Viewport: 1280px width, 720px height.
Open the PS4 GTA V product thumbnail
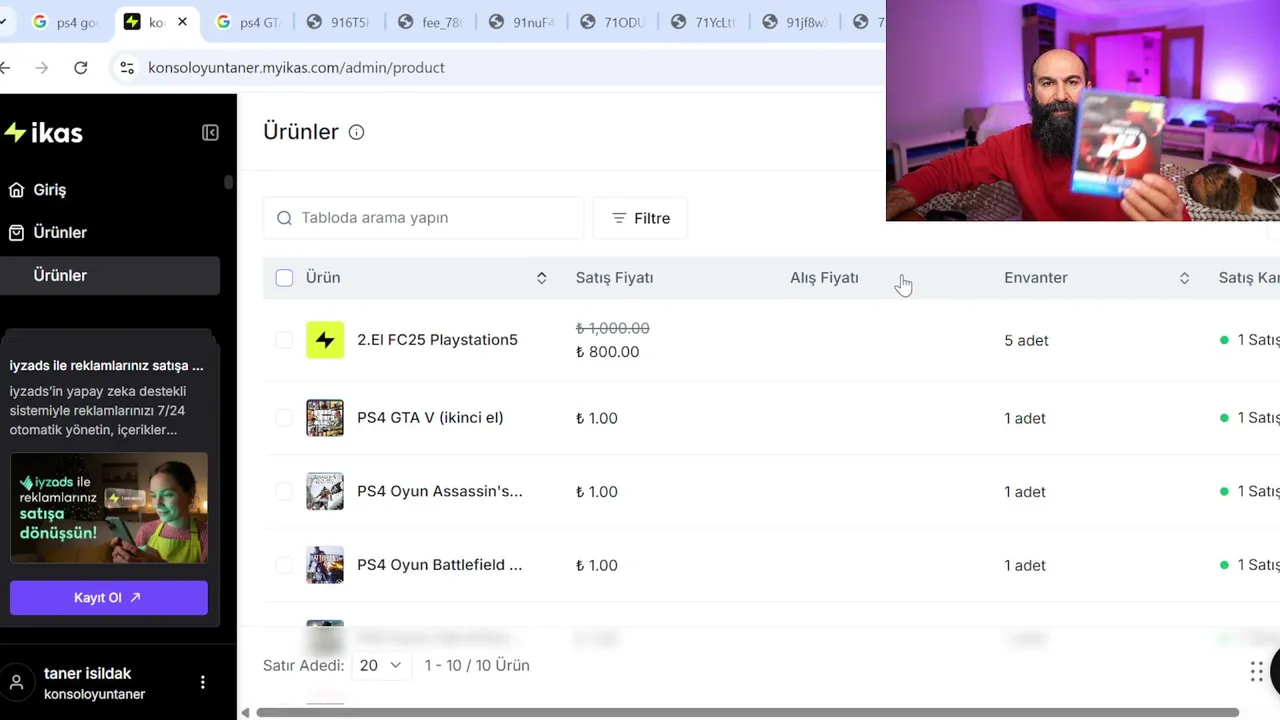(325, 418)
